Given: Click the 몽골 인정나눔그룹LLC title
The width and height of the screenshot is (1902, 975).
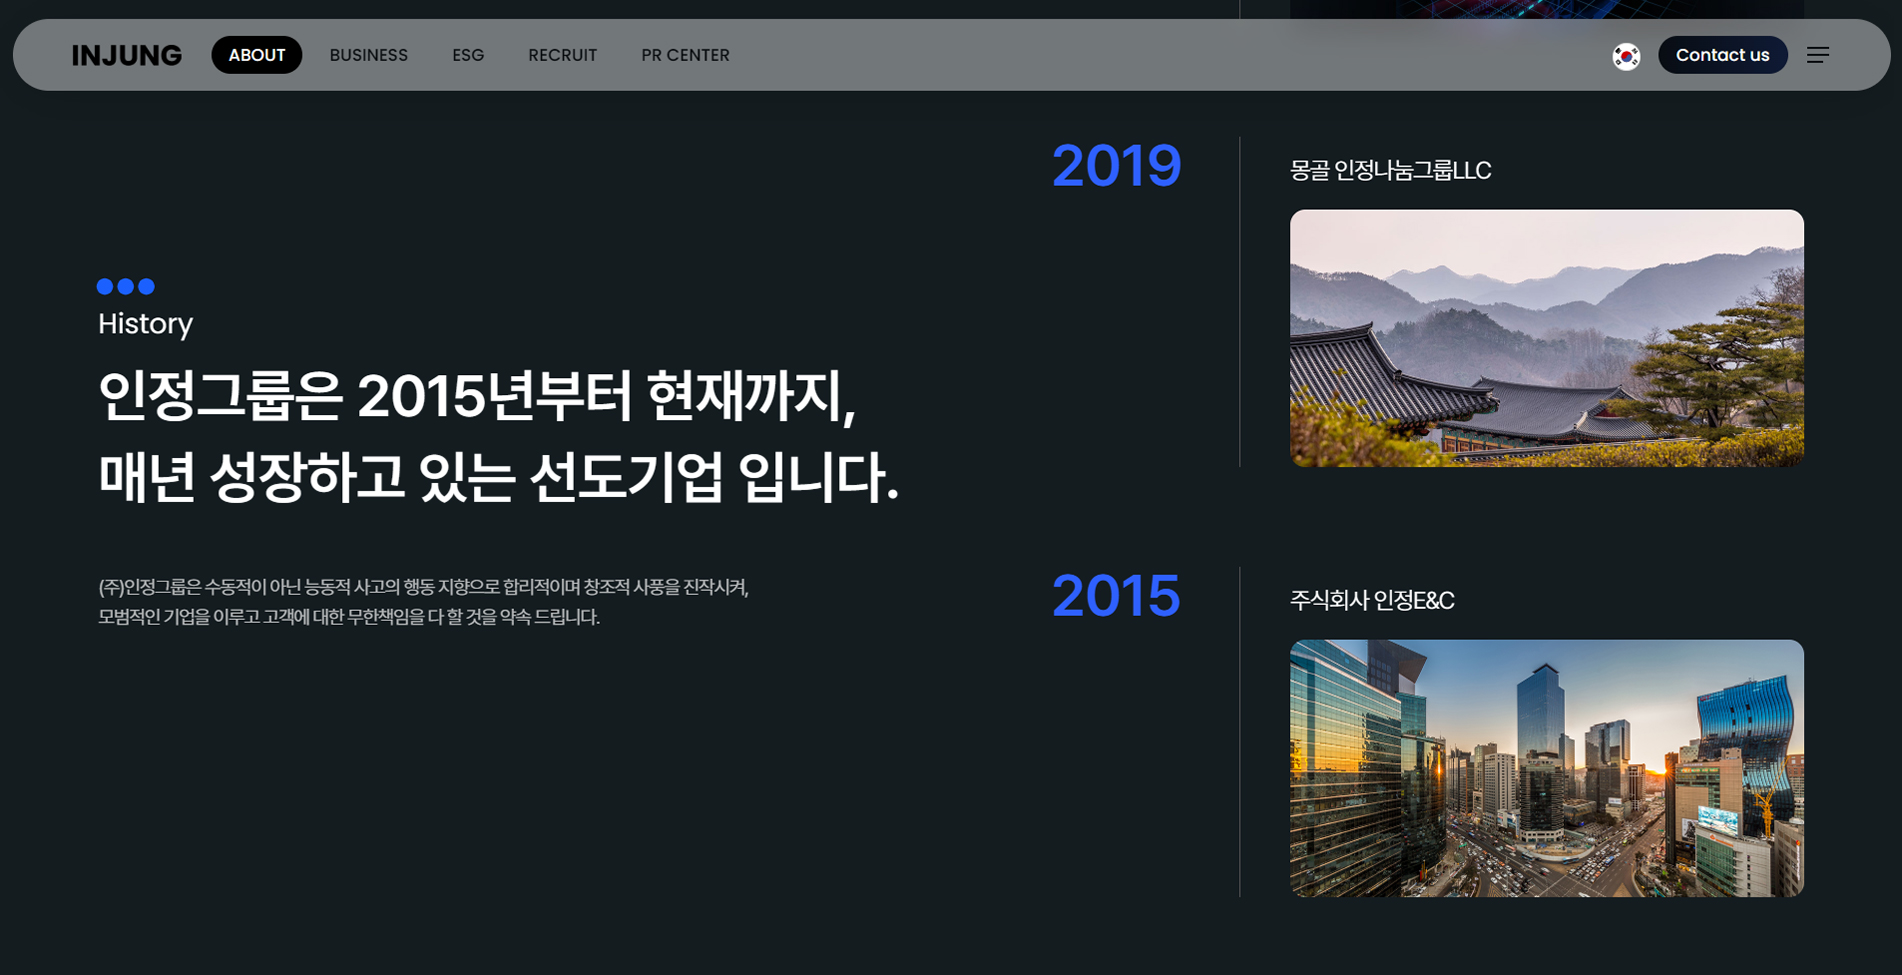Looking at the screenshot, I should [x=1390, y=171].
